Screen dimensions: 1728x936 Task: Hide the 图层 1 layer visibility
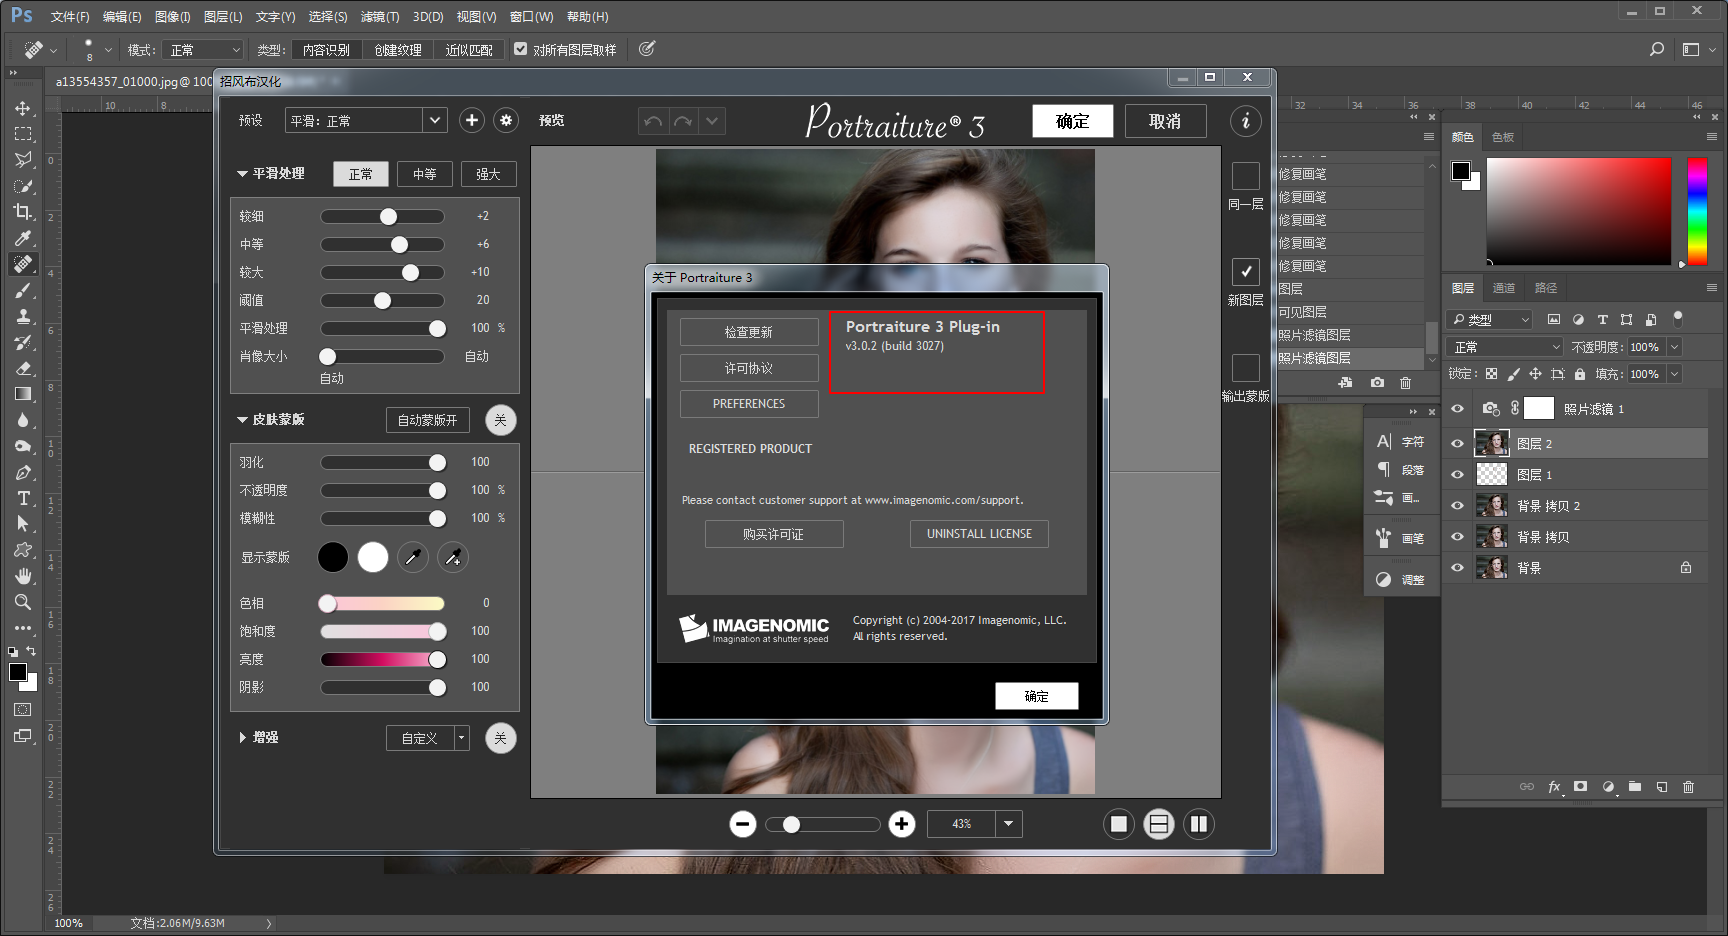pos(1457,475)
